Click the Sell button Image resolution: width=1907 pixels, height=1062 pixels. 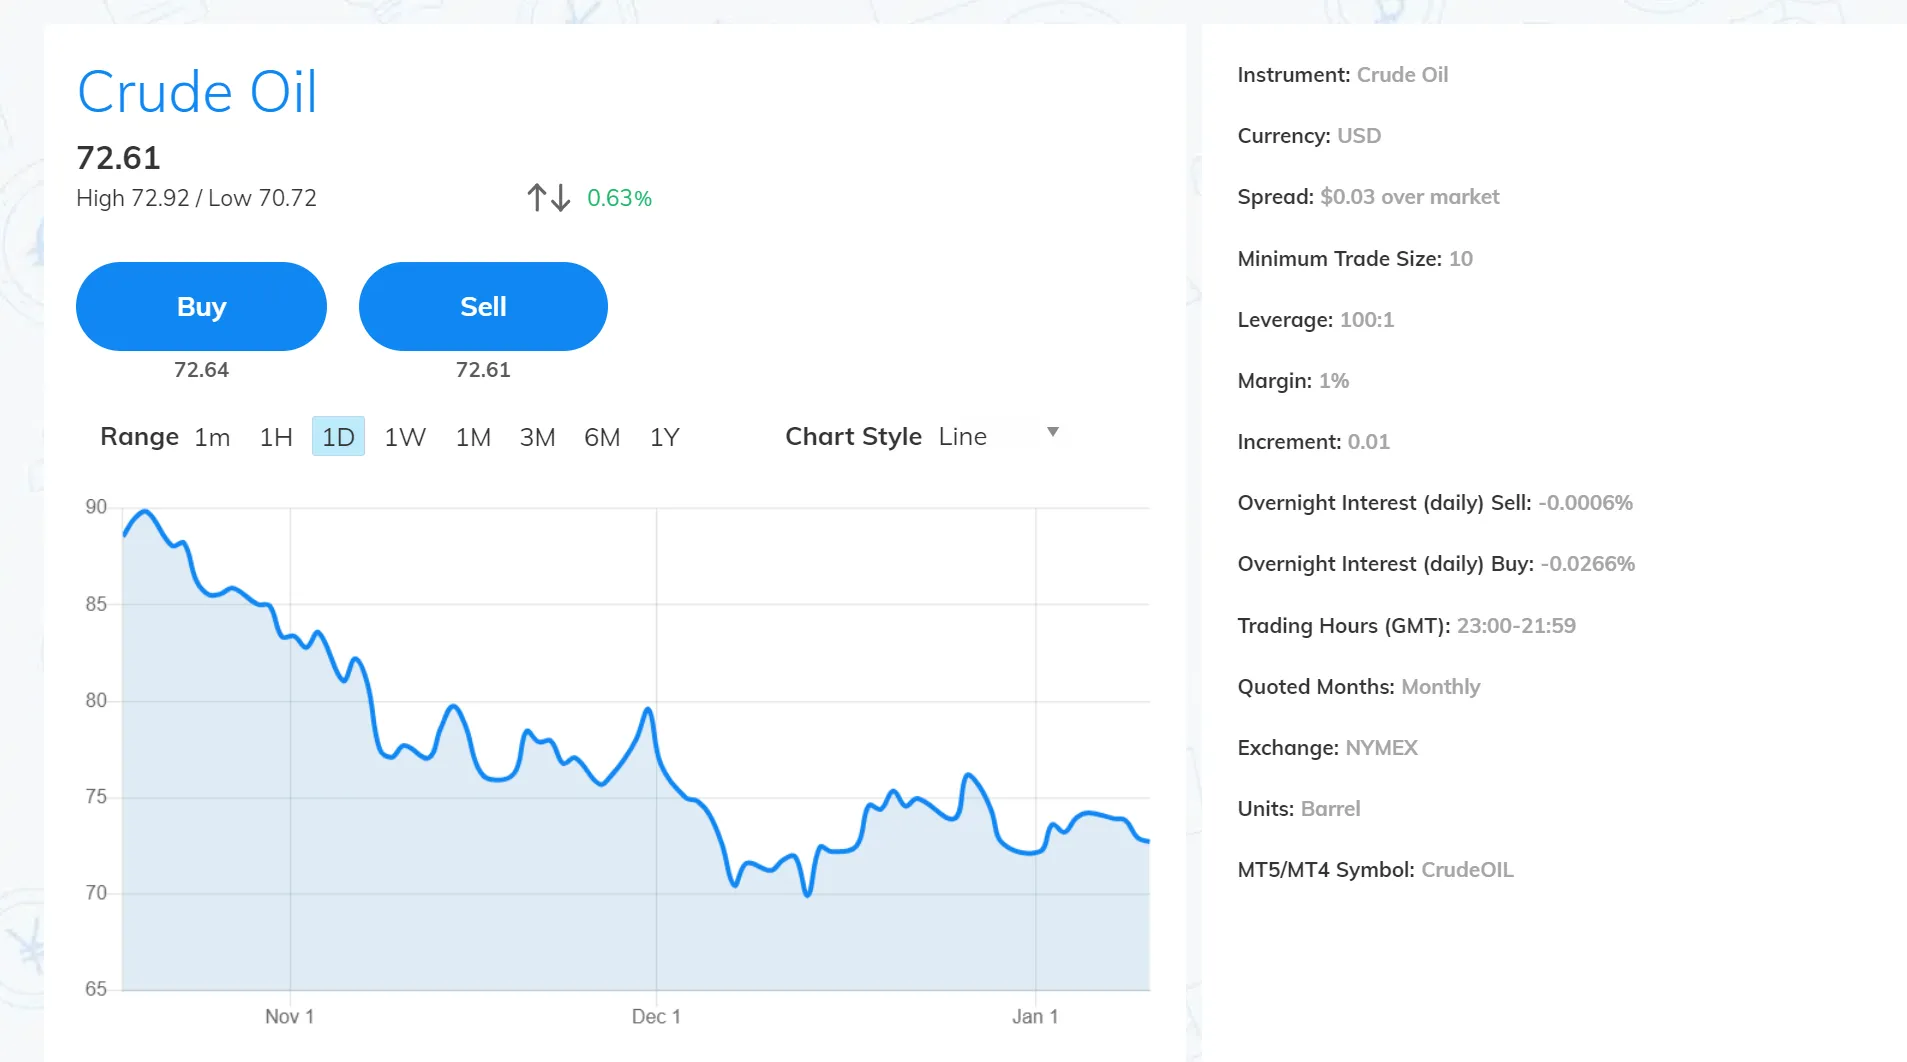(x=483, y=306)
